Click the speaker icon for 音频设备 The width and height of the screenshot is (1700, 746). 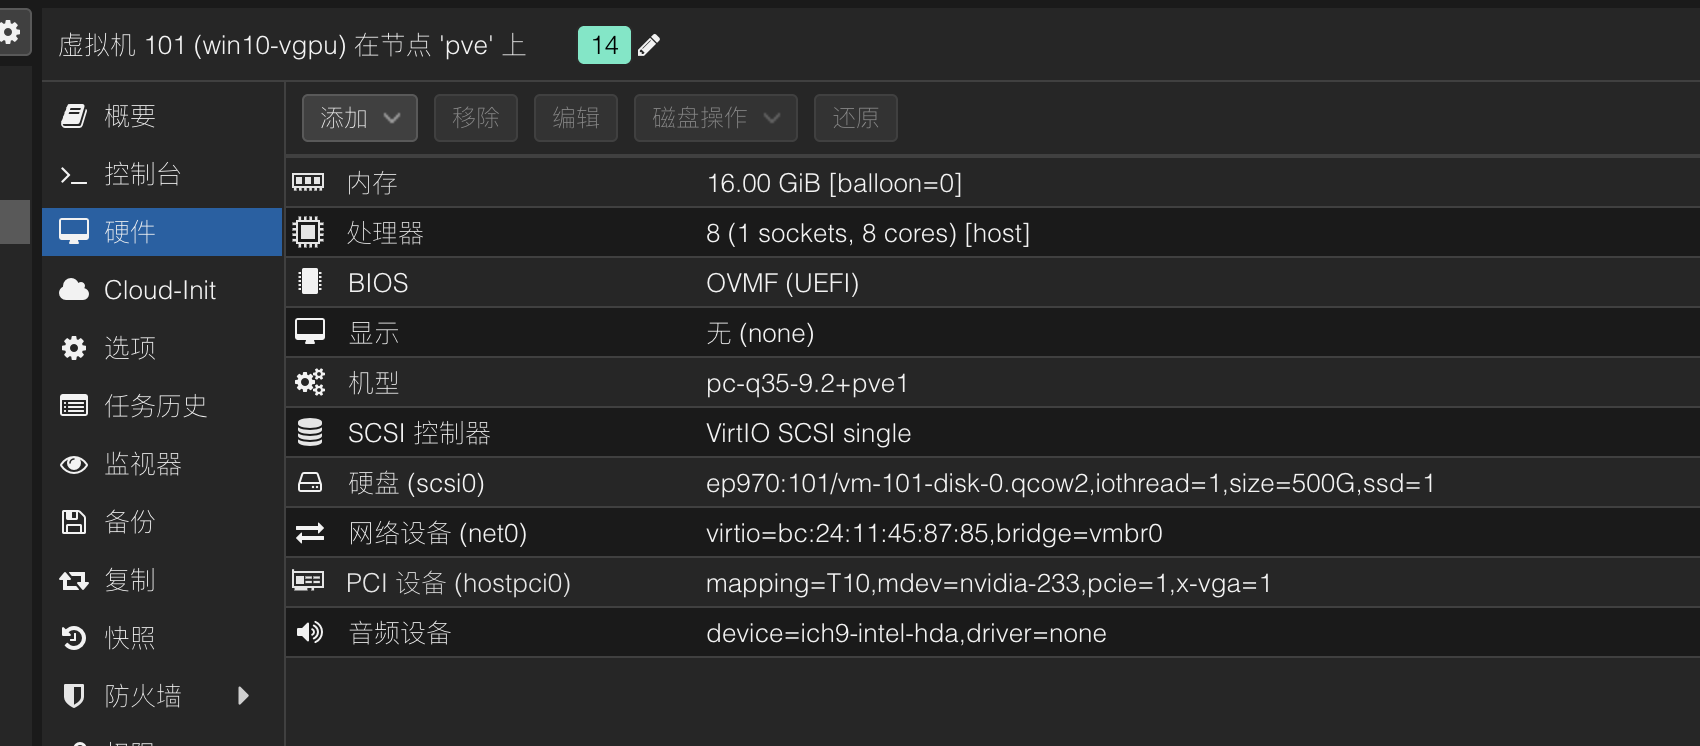click(310, 632)
